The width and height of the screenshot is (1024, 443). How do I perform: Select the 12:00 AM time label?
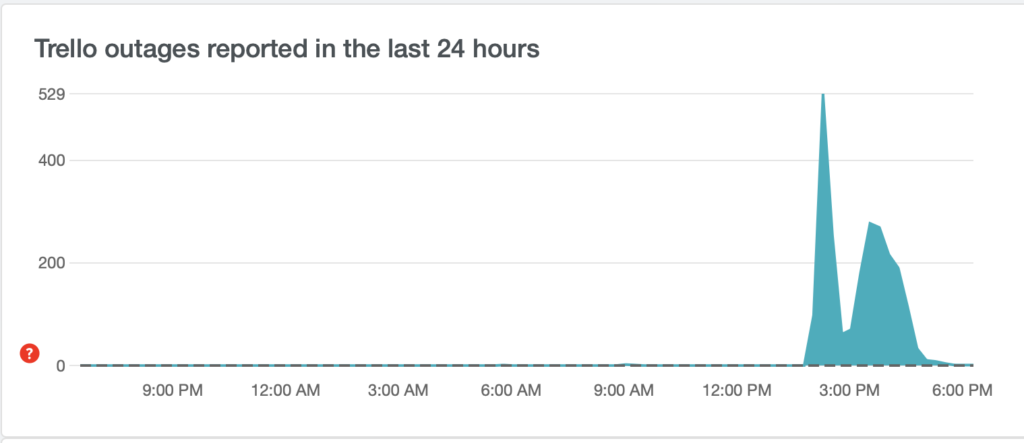pos(287,391)
